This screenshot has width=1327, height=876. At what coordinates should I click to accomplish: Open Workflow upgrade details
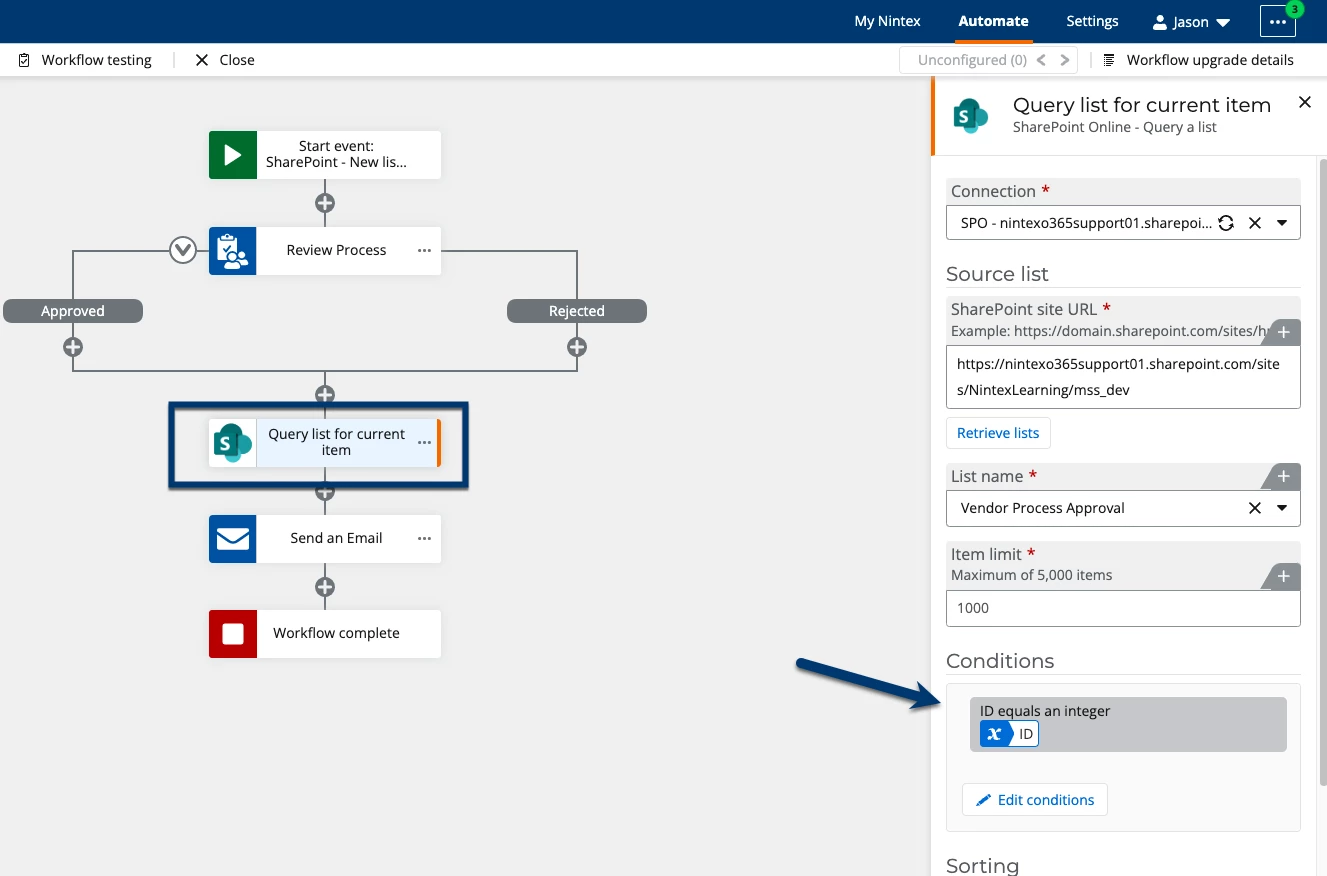(1198, 60)
